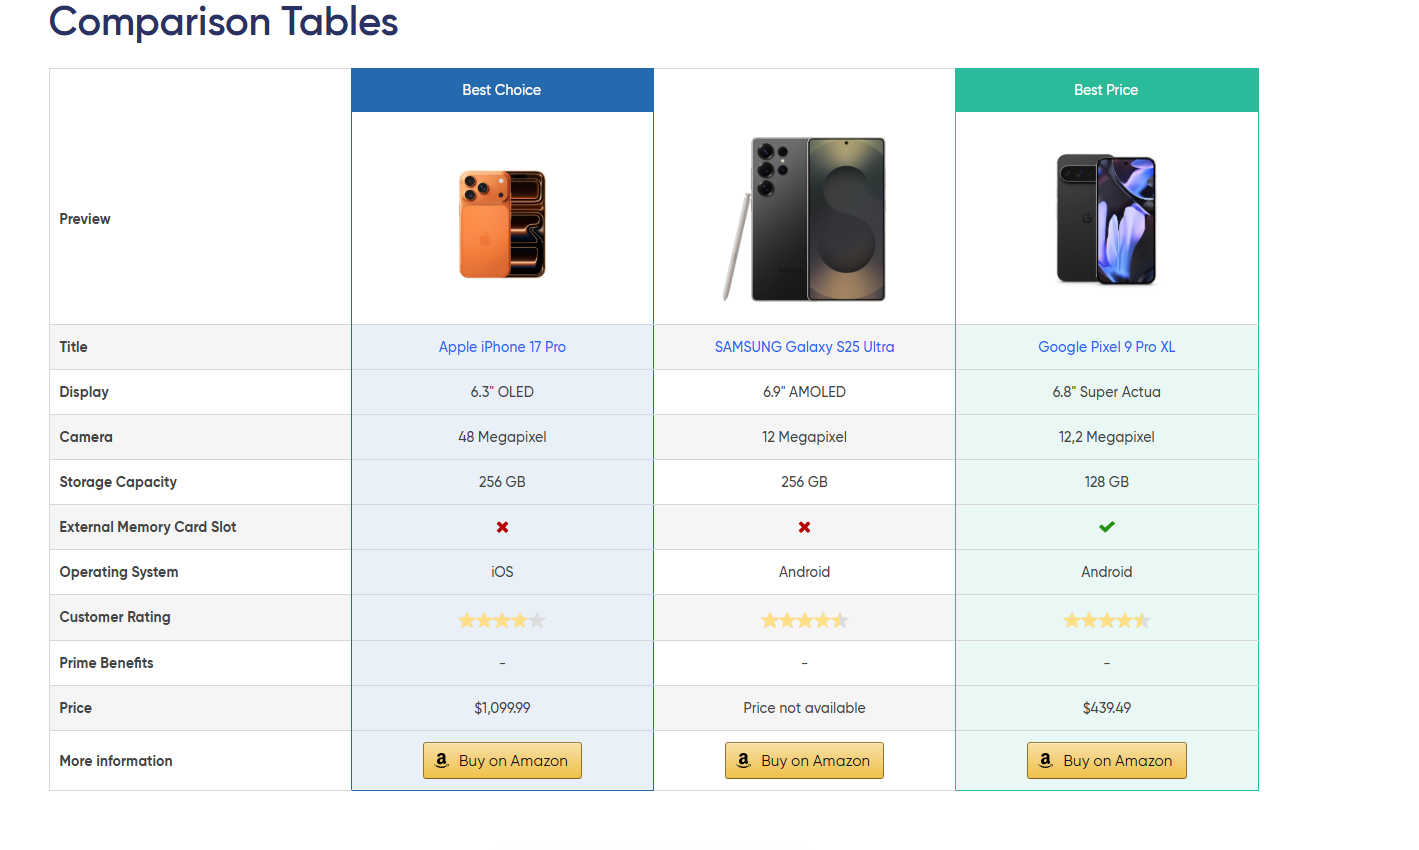Click the $439.49 price cell
This screenshot has height=850, width=1419.
pos(1106,708)
